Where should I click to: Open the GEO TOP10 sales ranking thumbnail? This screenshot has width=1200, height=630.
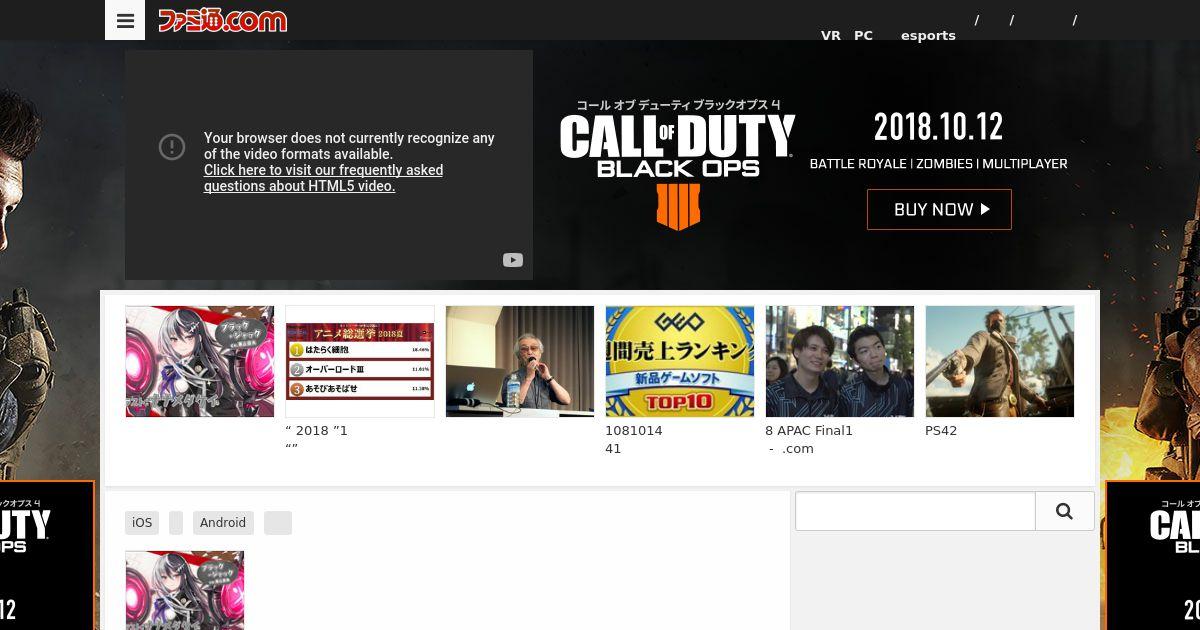[x=680, y=361]
